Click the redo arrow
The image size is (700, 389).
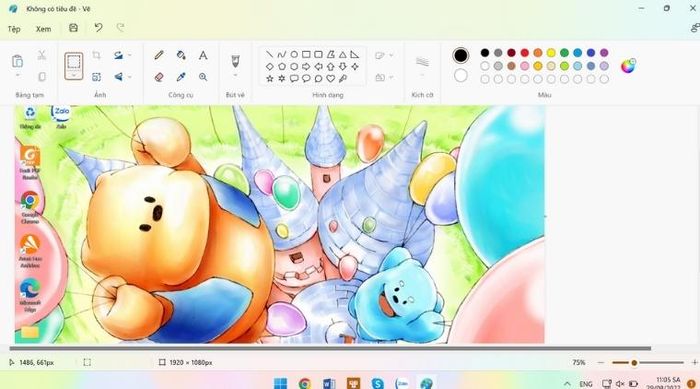121,28
